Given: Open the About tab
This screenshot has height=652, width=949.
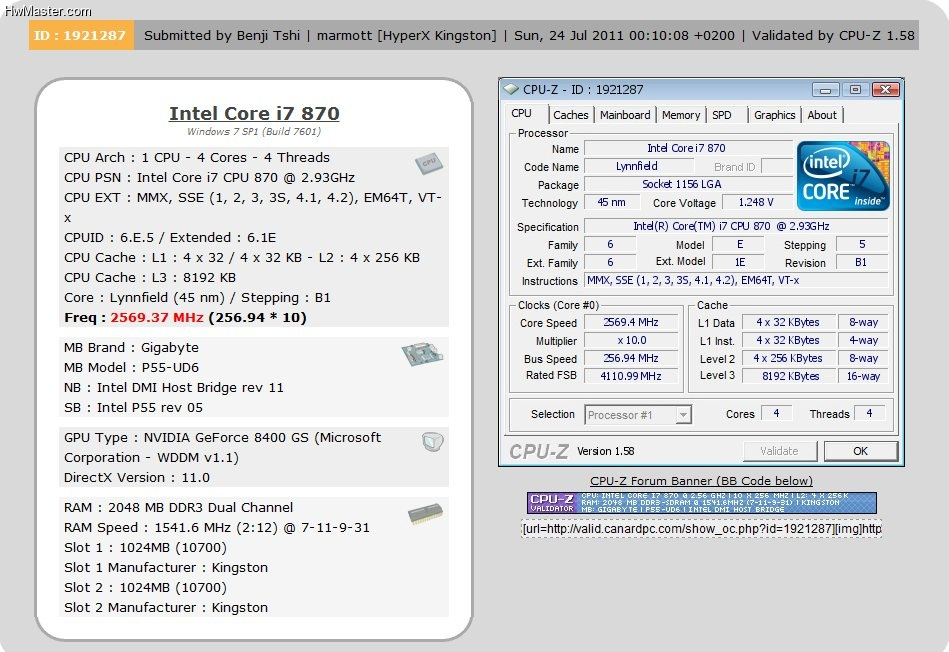Looking at the screenshot, I should [x=821, y=114].
